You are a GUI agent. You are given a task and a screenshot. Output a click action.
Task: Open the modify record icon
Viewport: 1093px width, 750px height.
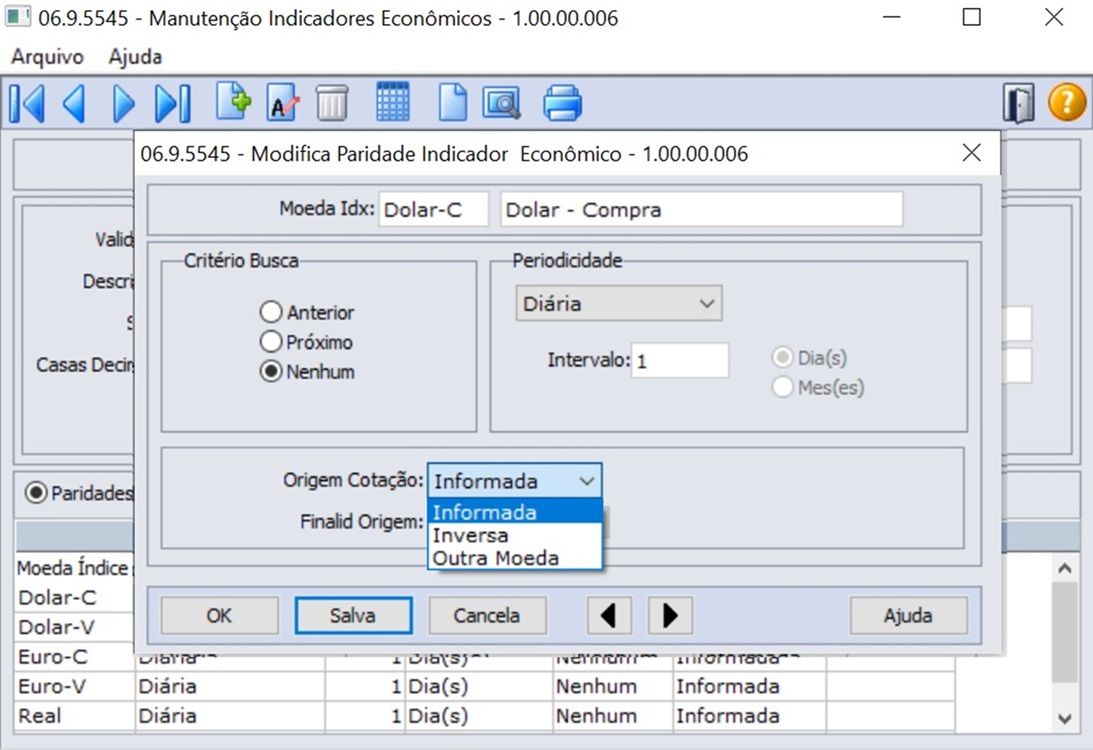click(x=283, y=102)
